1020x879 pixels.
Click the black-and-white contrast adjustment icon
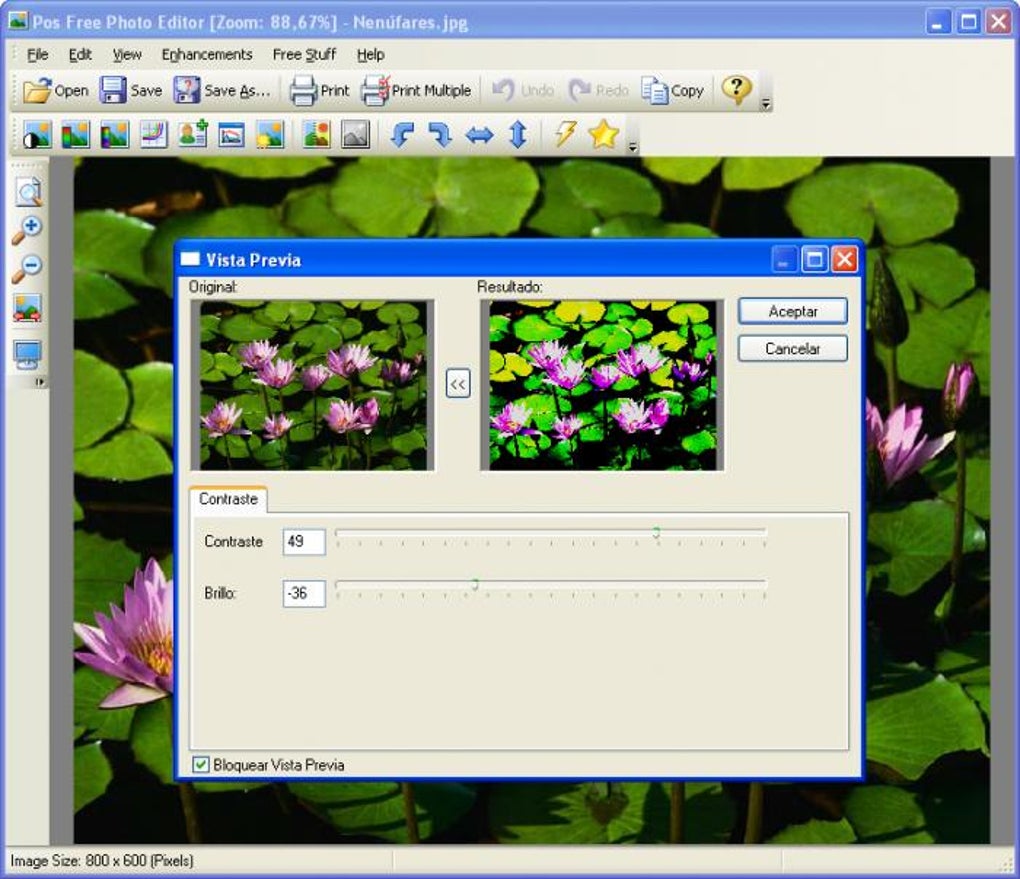[37, 135]
